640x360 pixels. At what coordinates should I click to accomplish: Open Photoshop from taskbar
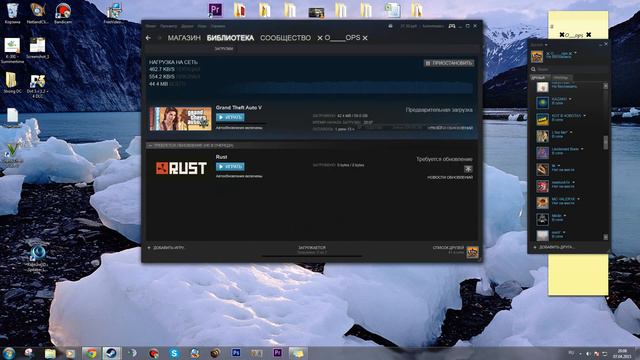[x=236, y=353]
